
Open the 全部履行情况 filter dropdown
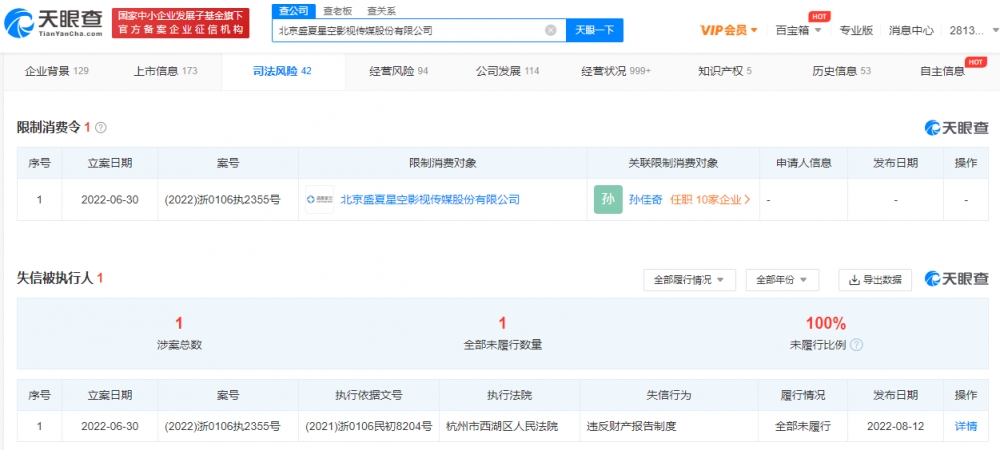tap(689, 280)
